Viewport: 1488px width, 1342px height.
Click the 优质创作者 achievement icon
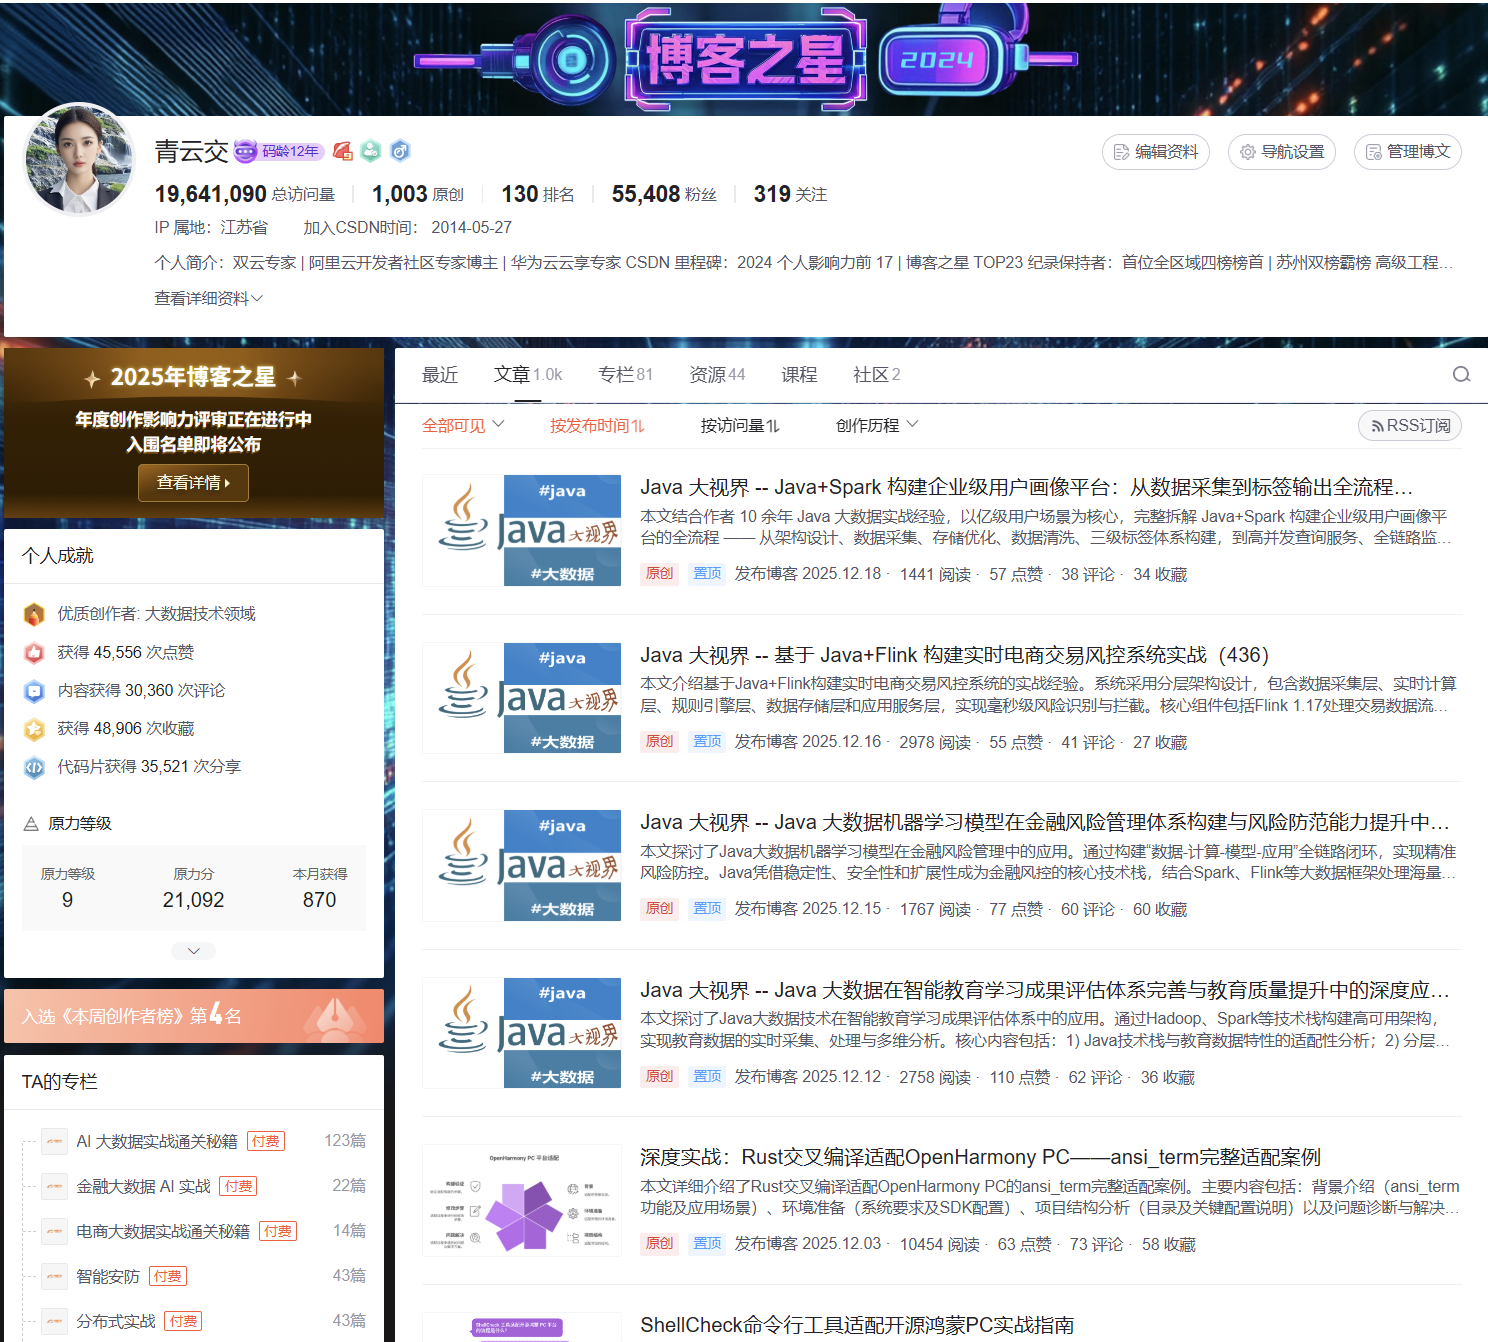click(35, 614)
